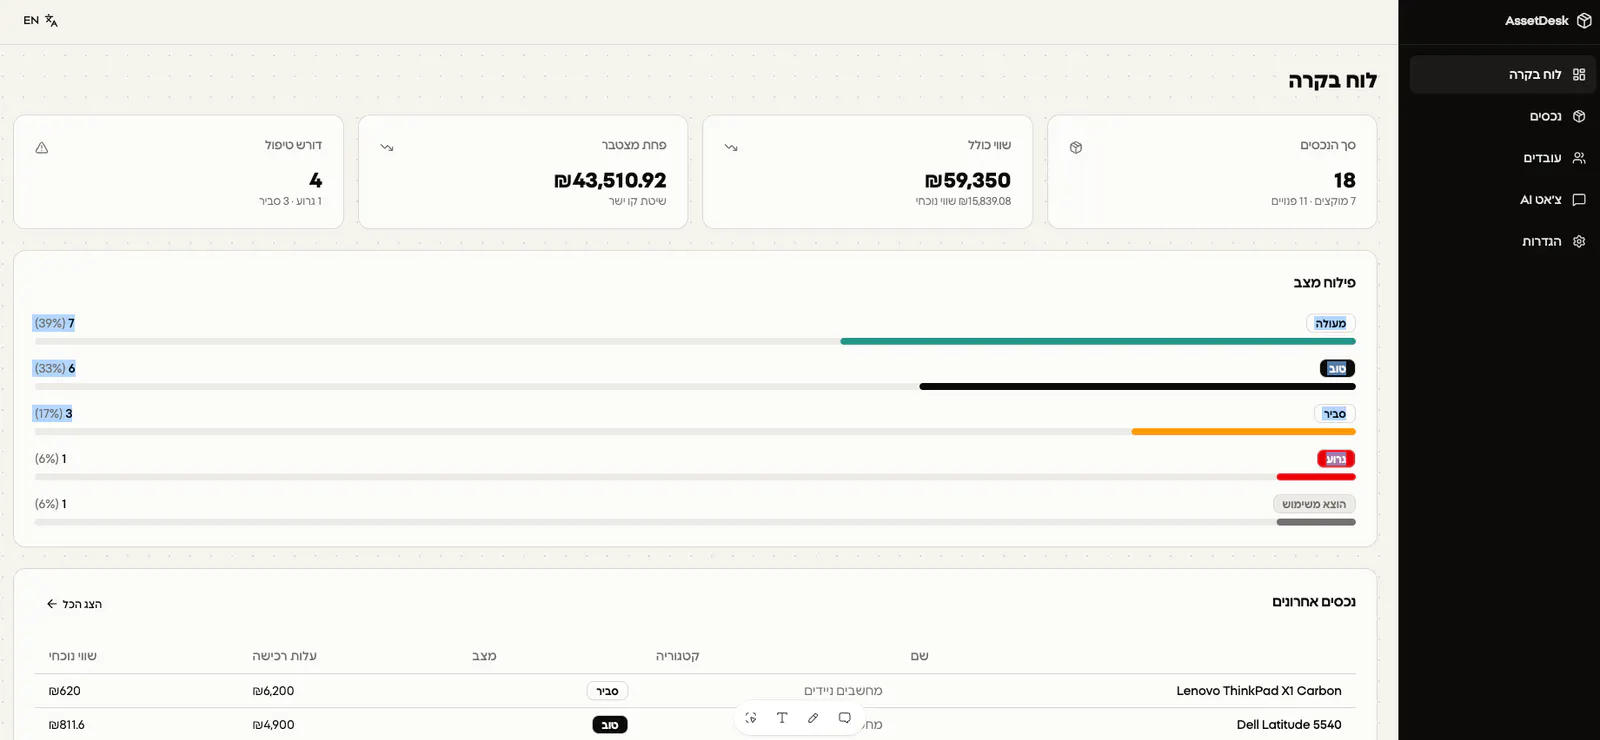Open the צ'אט AI sidebar item
The image size is (1600, 740).
click(1502, 200)
